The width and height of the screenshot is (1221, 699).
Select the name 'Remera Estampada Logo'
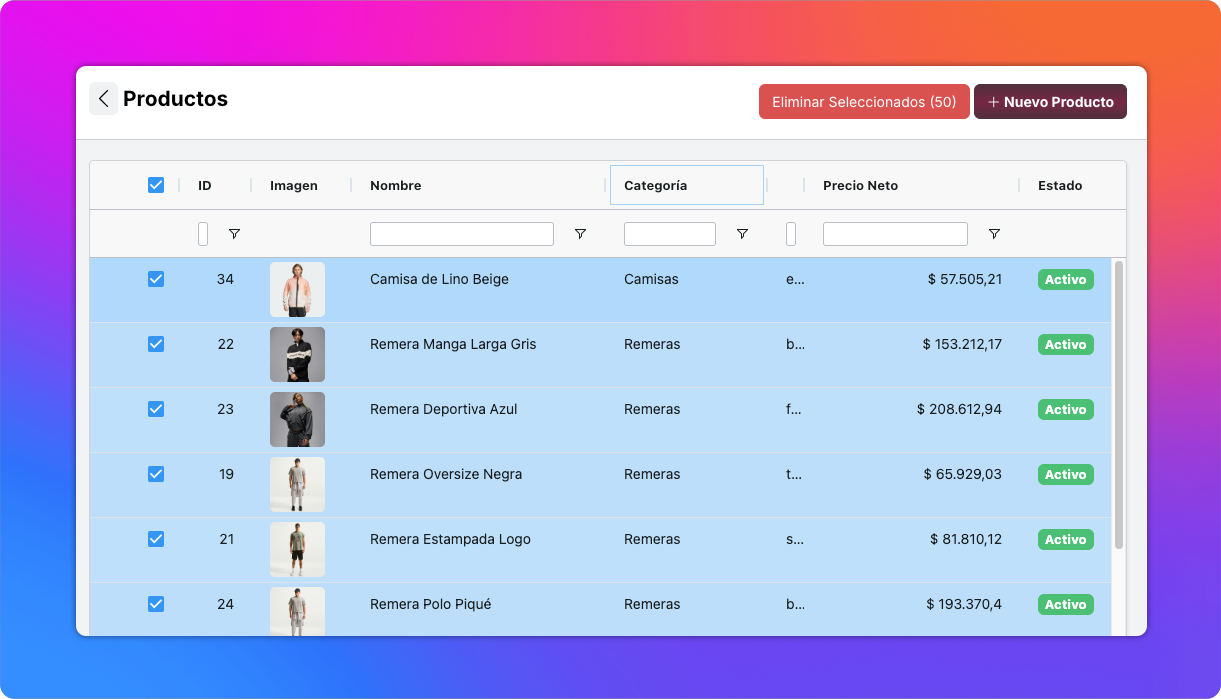450,539
